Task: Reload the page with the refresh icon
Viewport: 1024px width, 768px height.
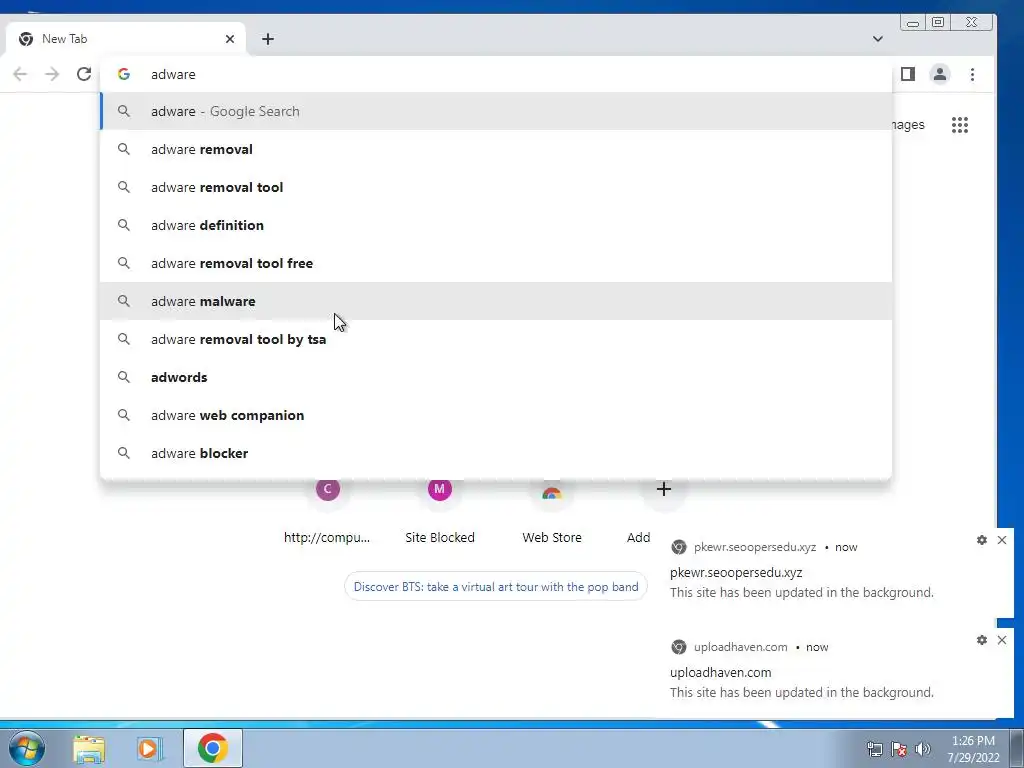Action: tap(84, 74)
